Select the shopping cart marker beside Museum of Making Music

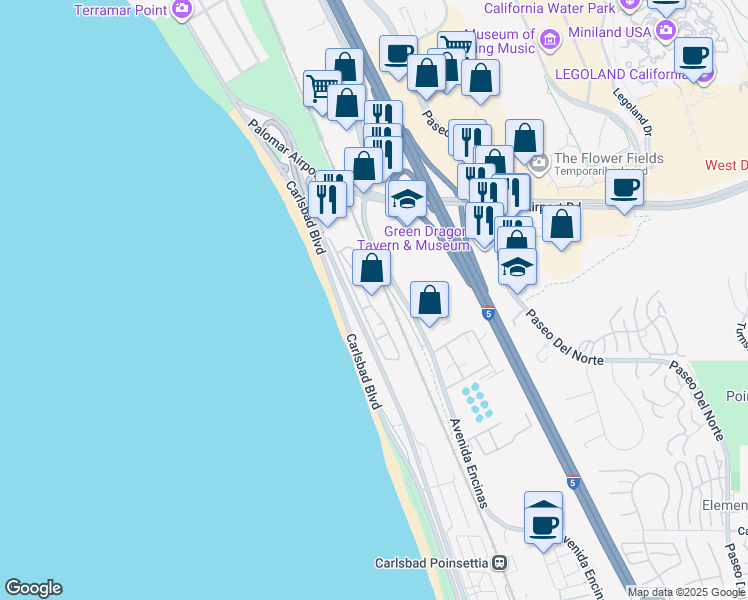tap(457, 45)
